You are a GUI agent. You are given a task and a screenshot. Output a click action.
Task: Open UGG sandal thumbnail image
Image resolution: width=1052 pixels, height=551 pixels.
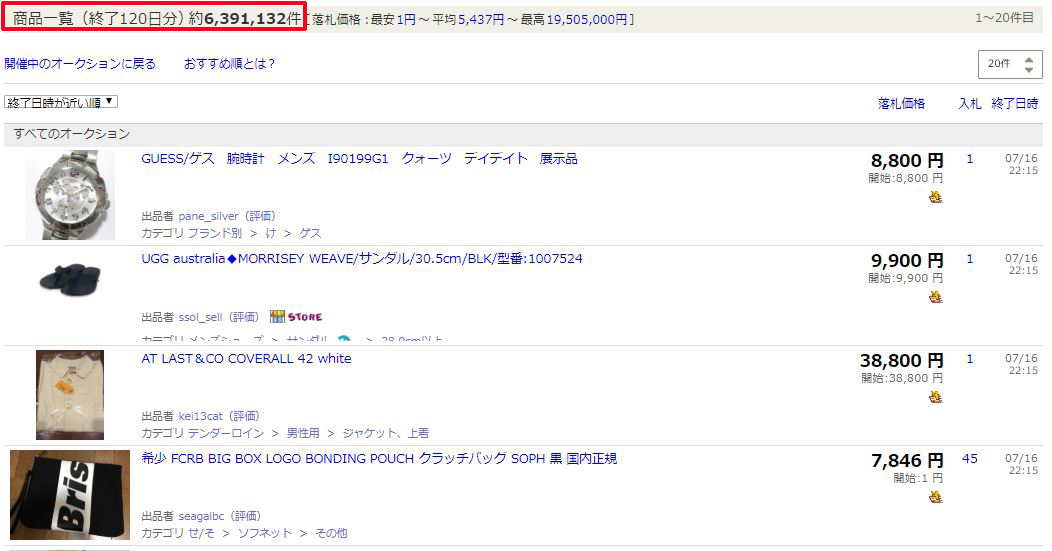click(x=70, y=279)
